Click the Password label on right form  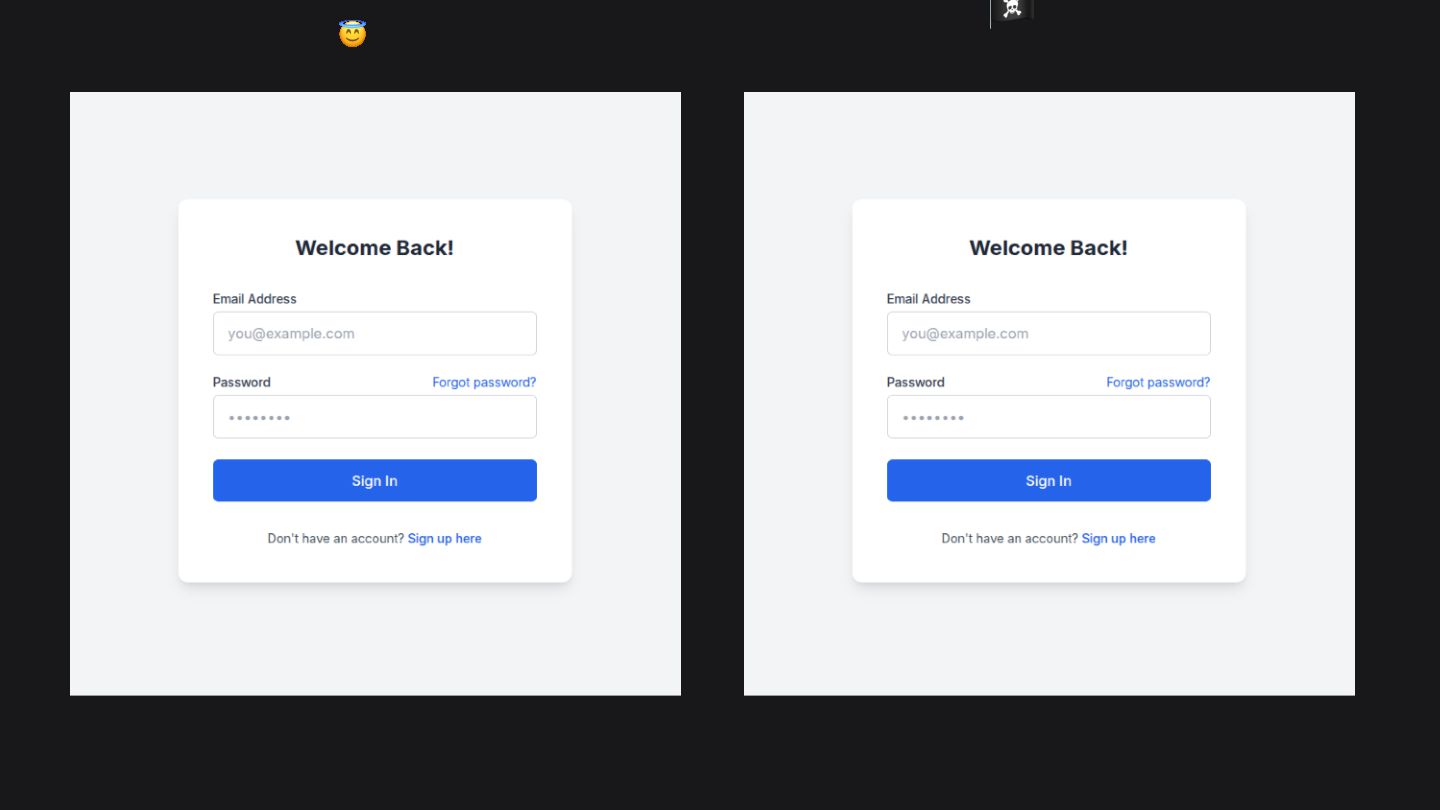pyautogui.click(x=915, y=382)
